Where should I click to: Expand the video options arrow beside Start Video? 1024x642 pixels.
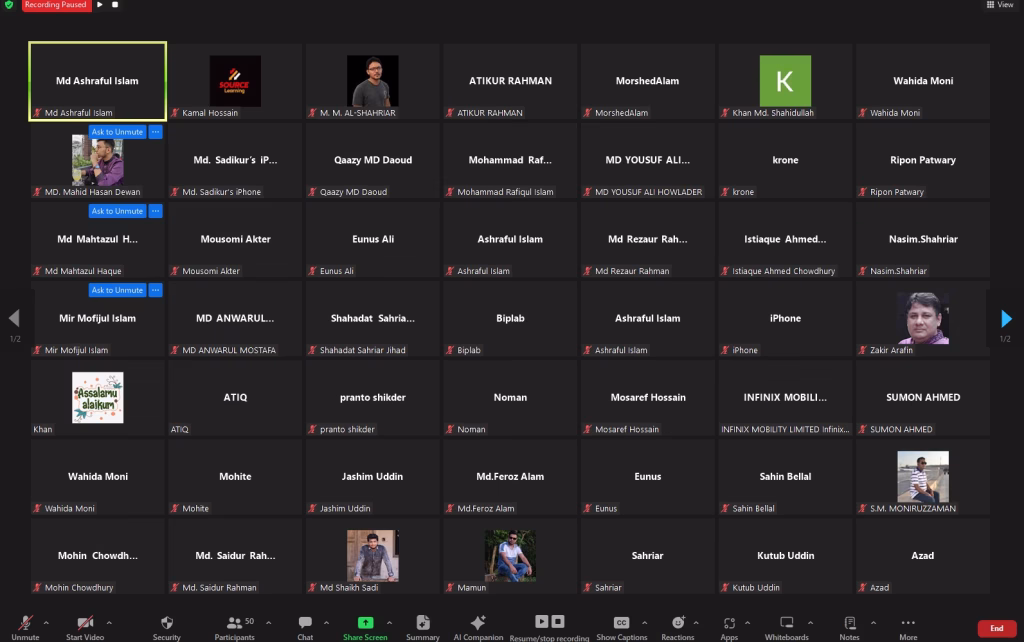point(109,621)
